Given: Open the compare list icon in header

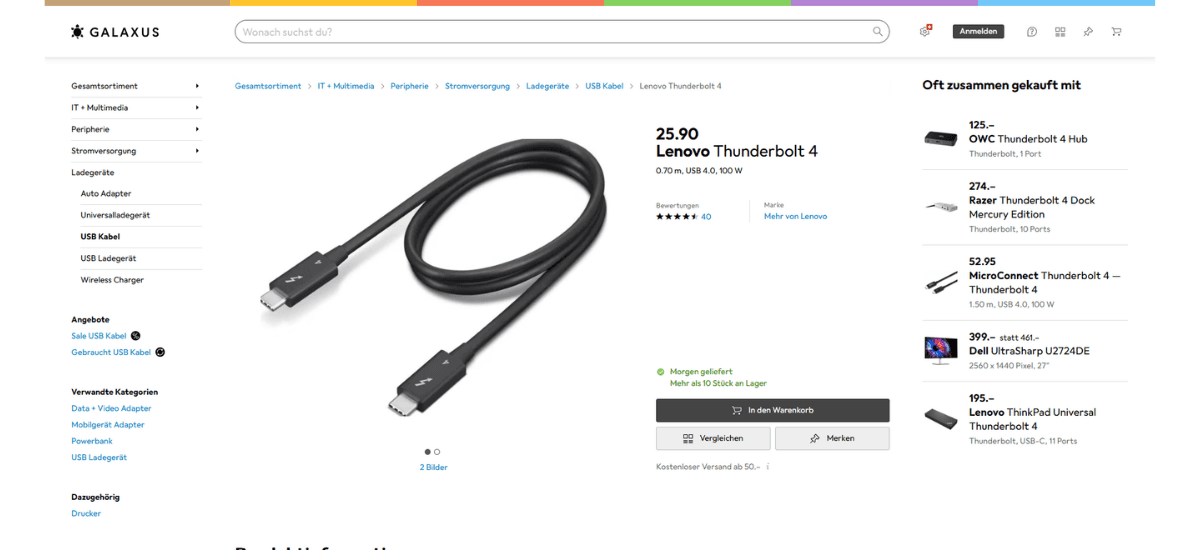Looking at the screenshot, I should tap(1060, 32).
